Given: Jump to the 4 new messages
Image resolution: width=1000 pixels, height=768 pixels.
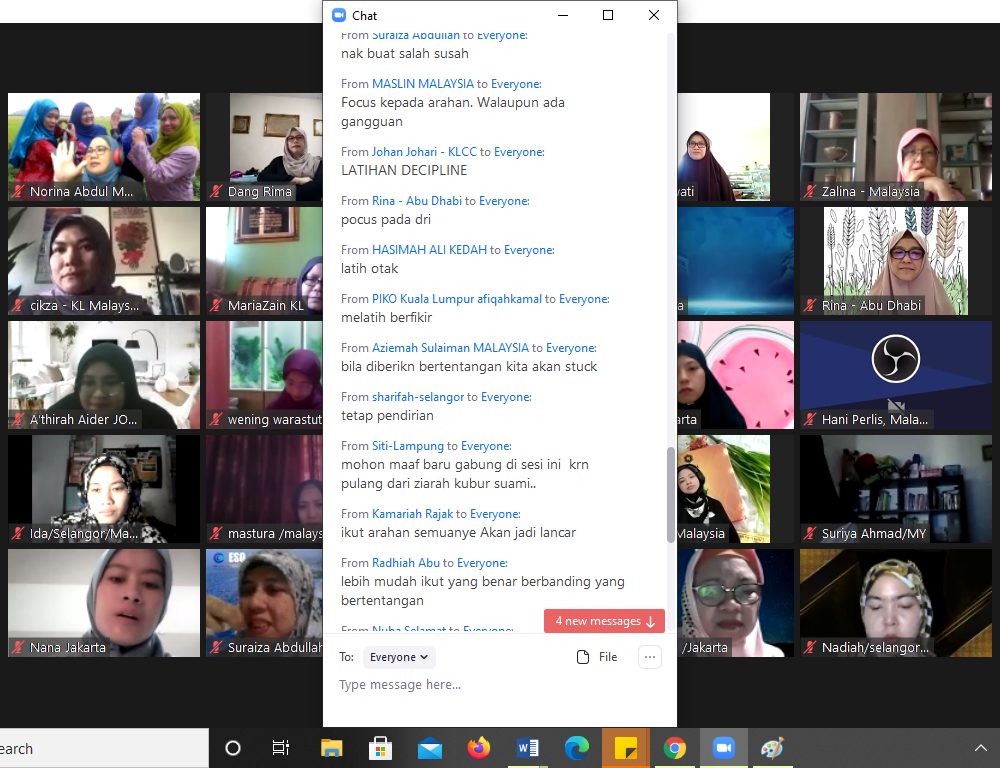Looking at the screenshot, I should (604, 621).
